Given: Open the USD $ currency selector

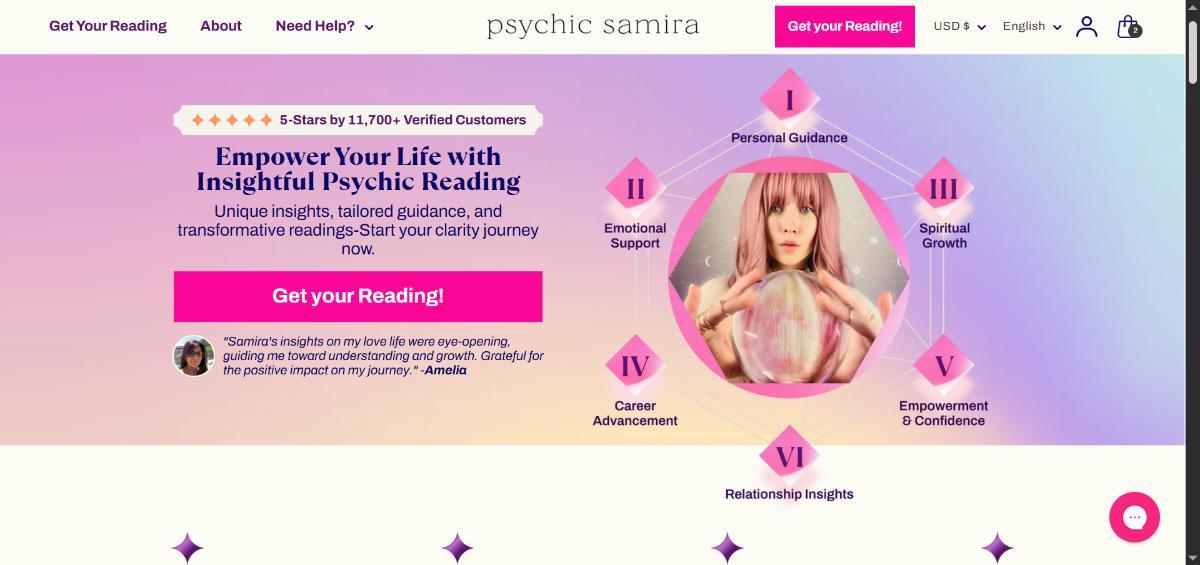Looking at the screenshot, I should [x=960, y=27].
